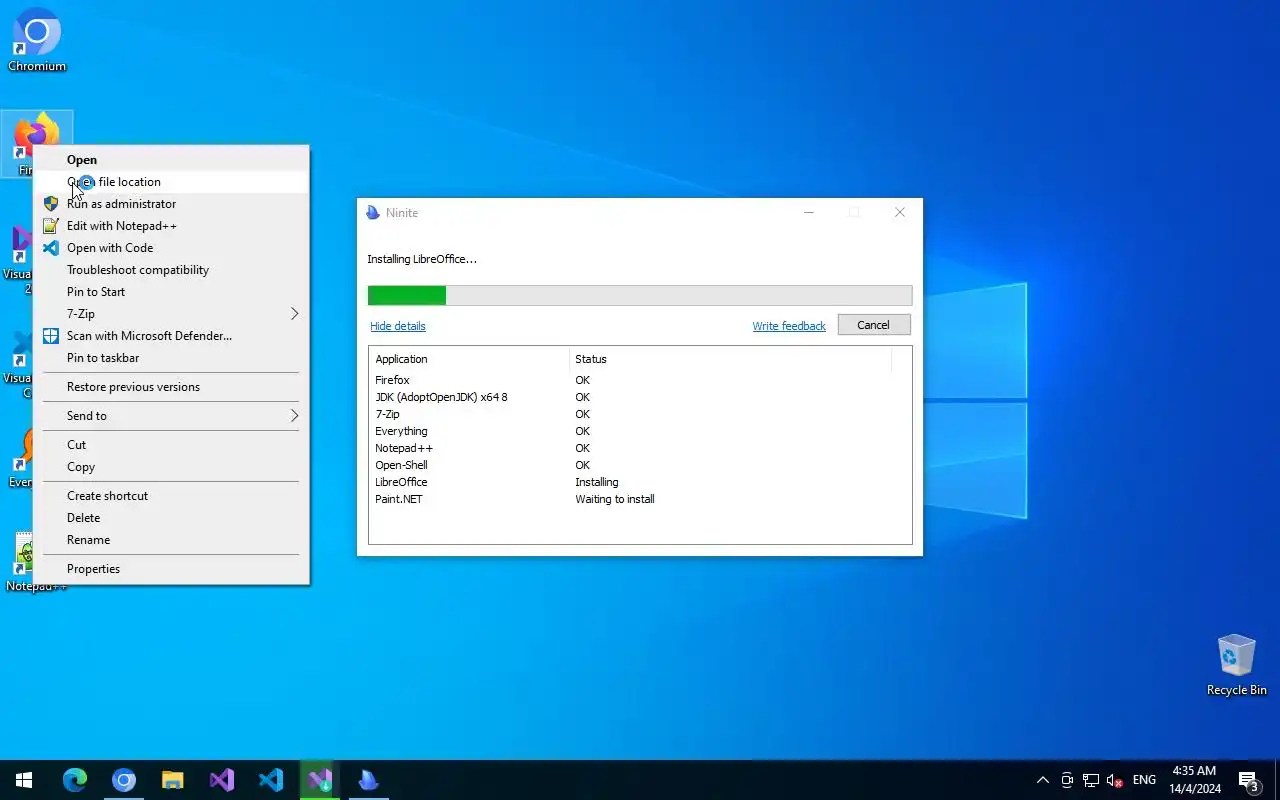Screen dimensions: 1280x800
Task: Cancel the Ninite installation
Action: (873, 325)
